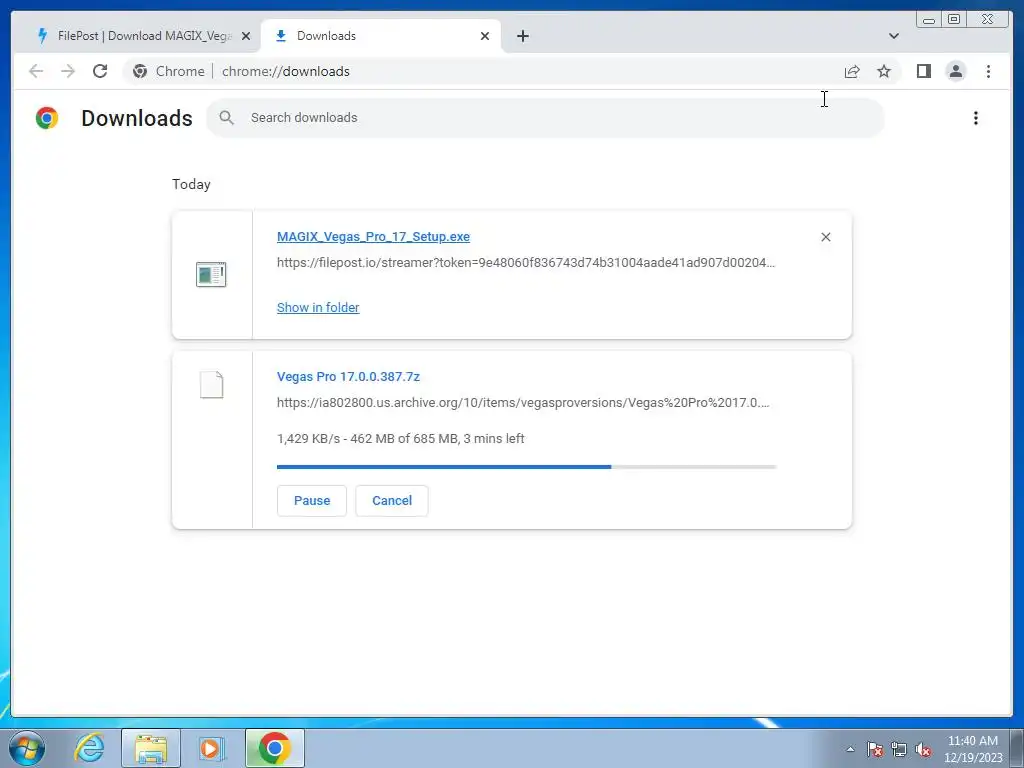Close the Chrome window
1024x768 pixels.
click(988, 20)
